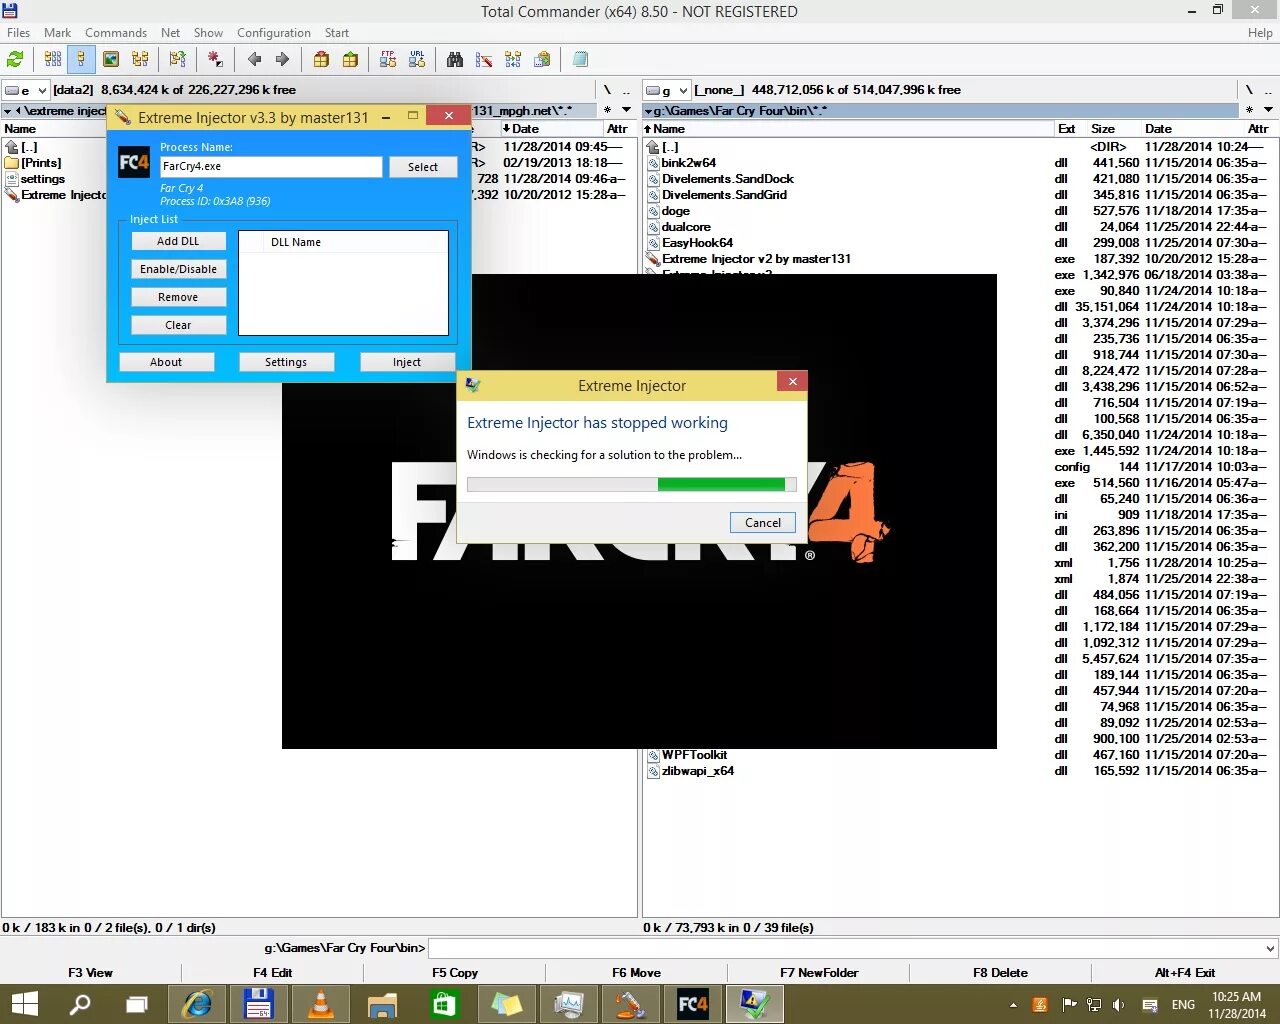Expand the command line history dropdown

point(1270,948)
